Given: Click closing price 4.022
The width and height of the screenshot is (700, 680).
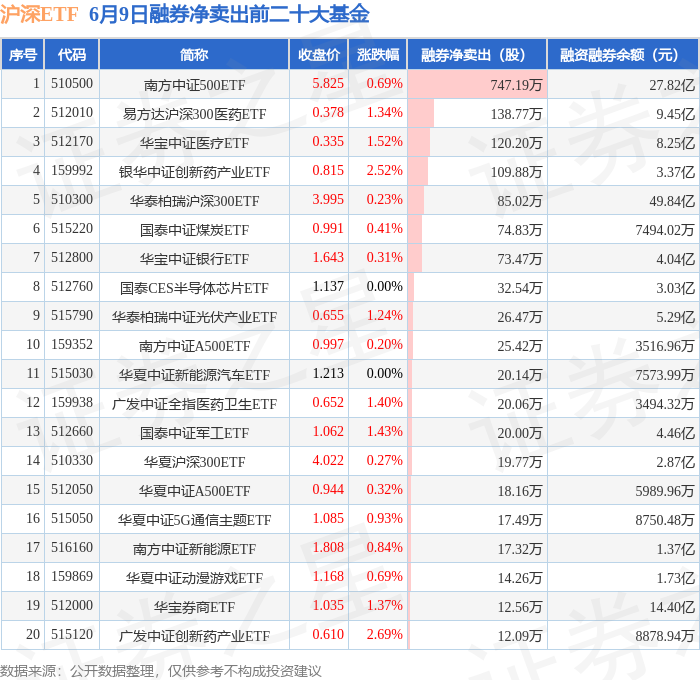Looking at the screenshot, I should pyautogui.click(x=328, y=461).
